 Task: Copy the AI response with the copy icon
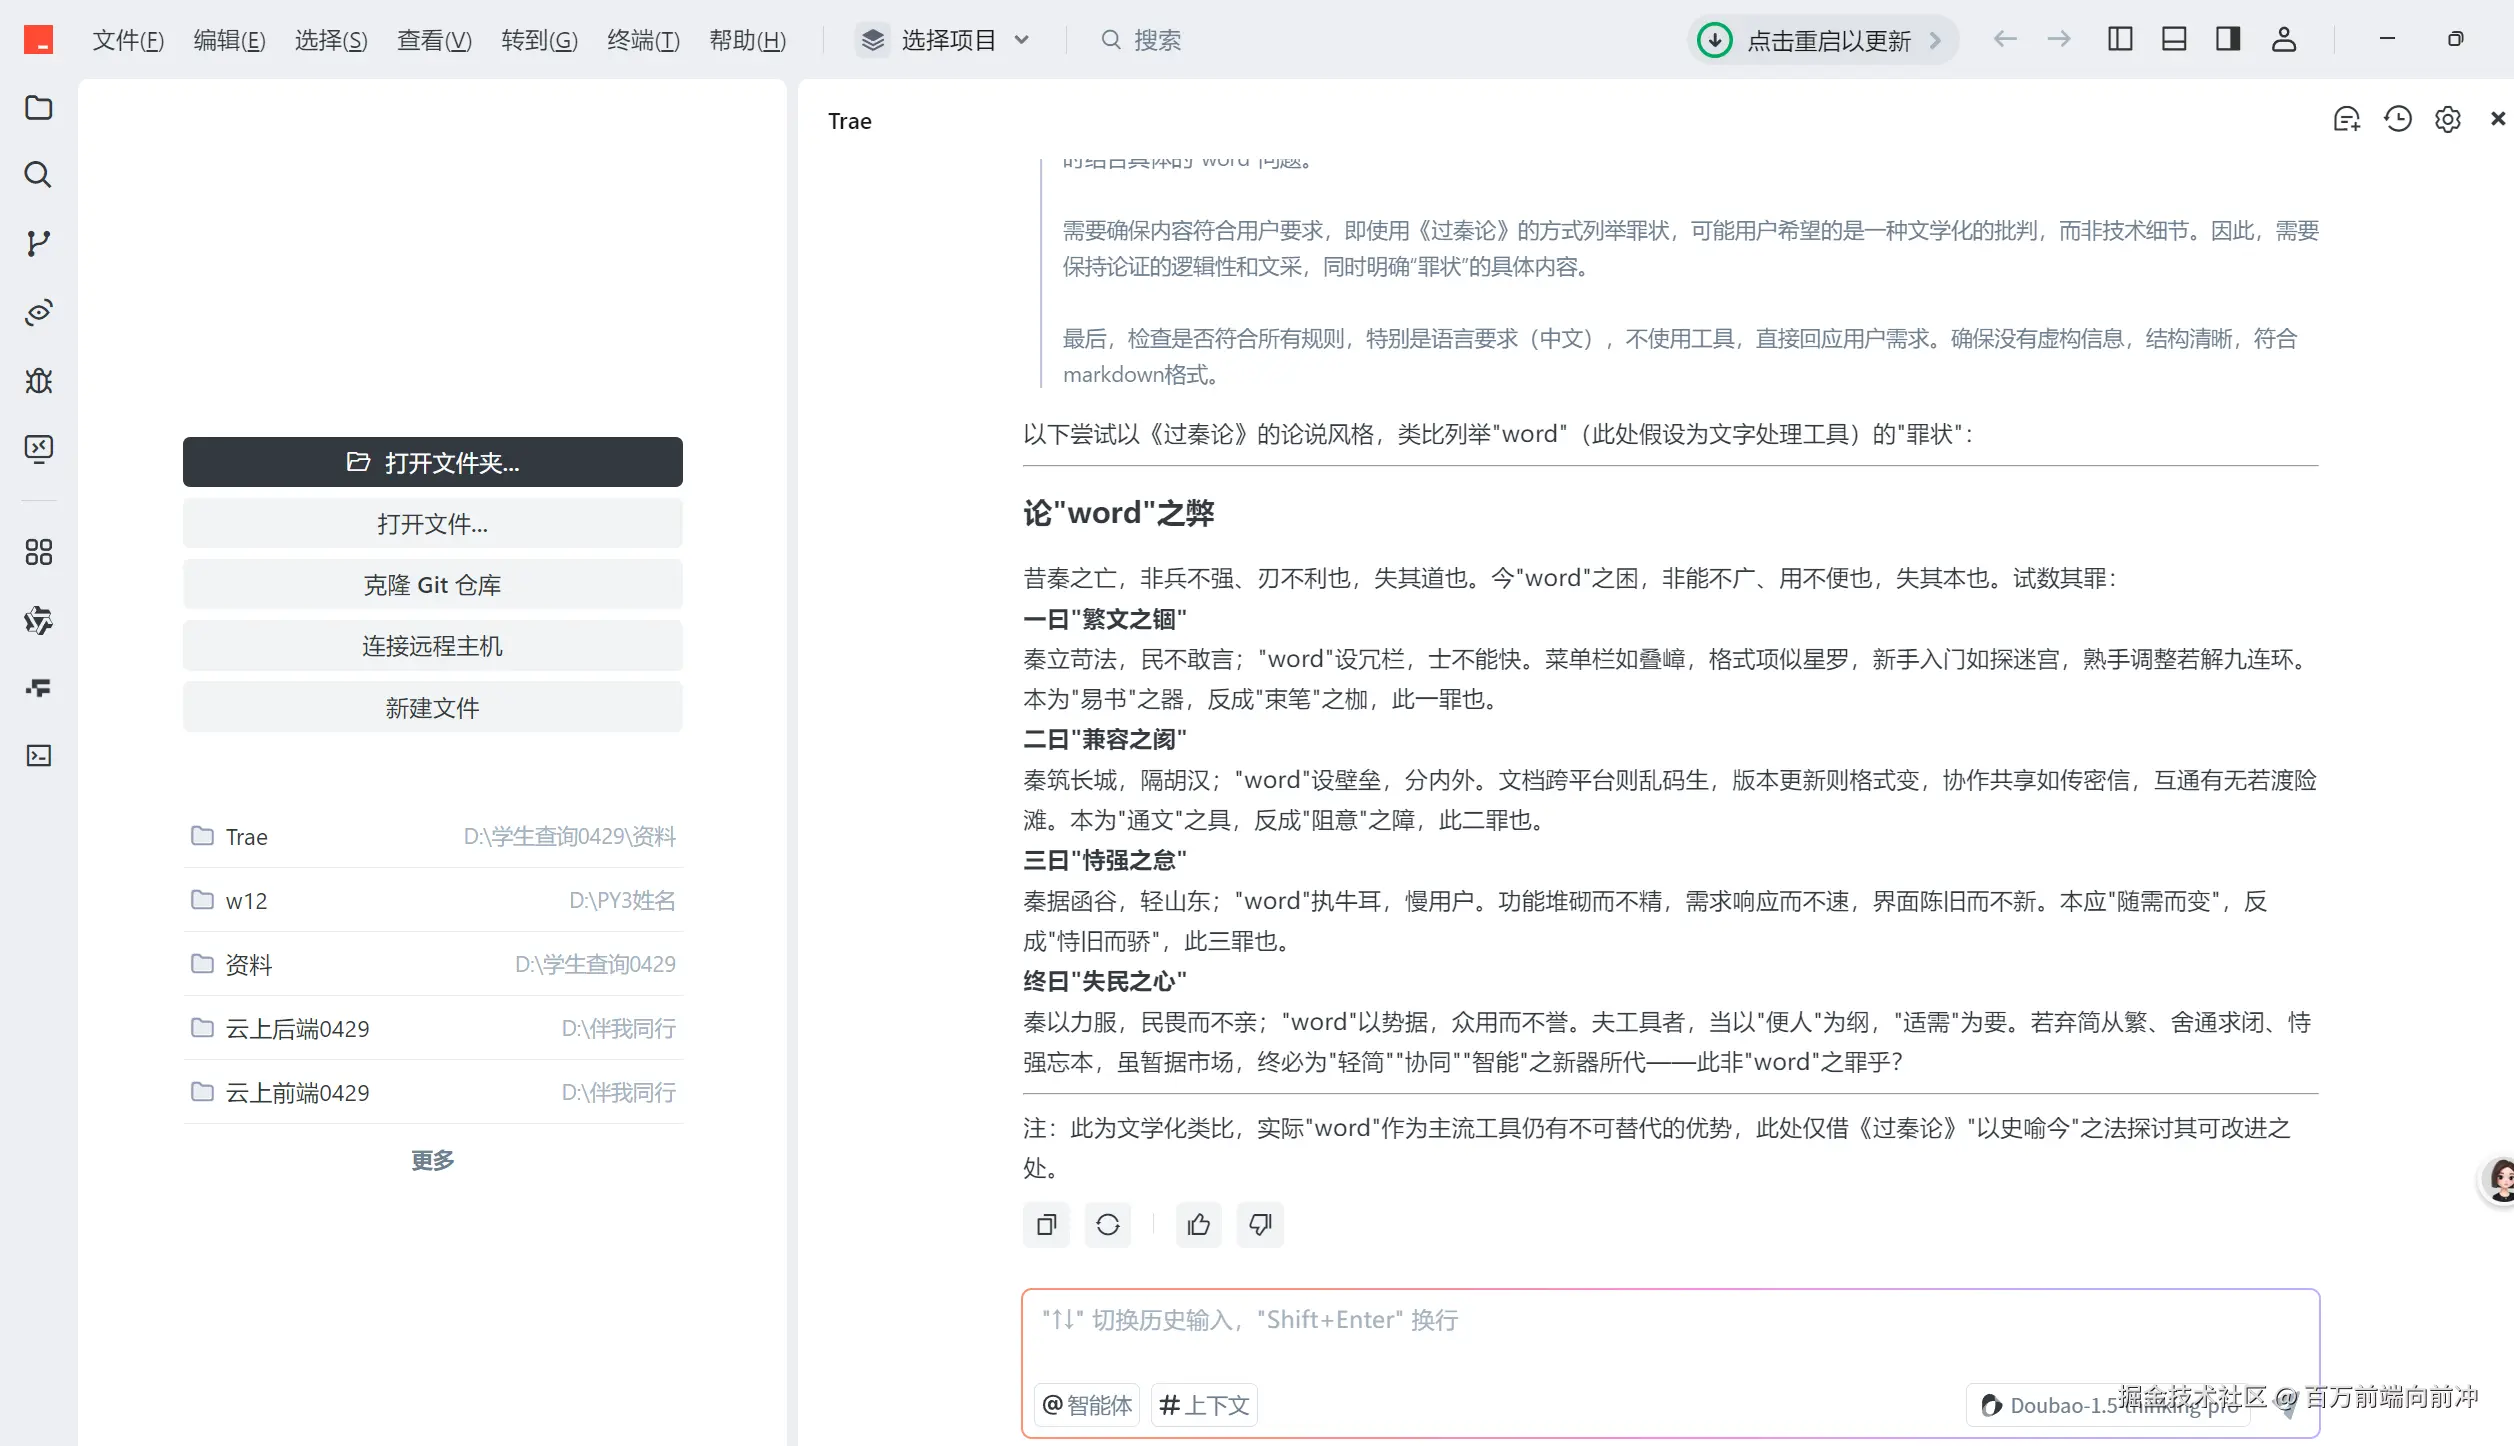1045,1224
